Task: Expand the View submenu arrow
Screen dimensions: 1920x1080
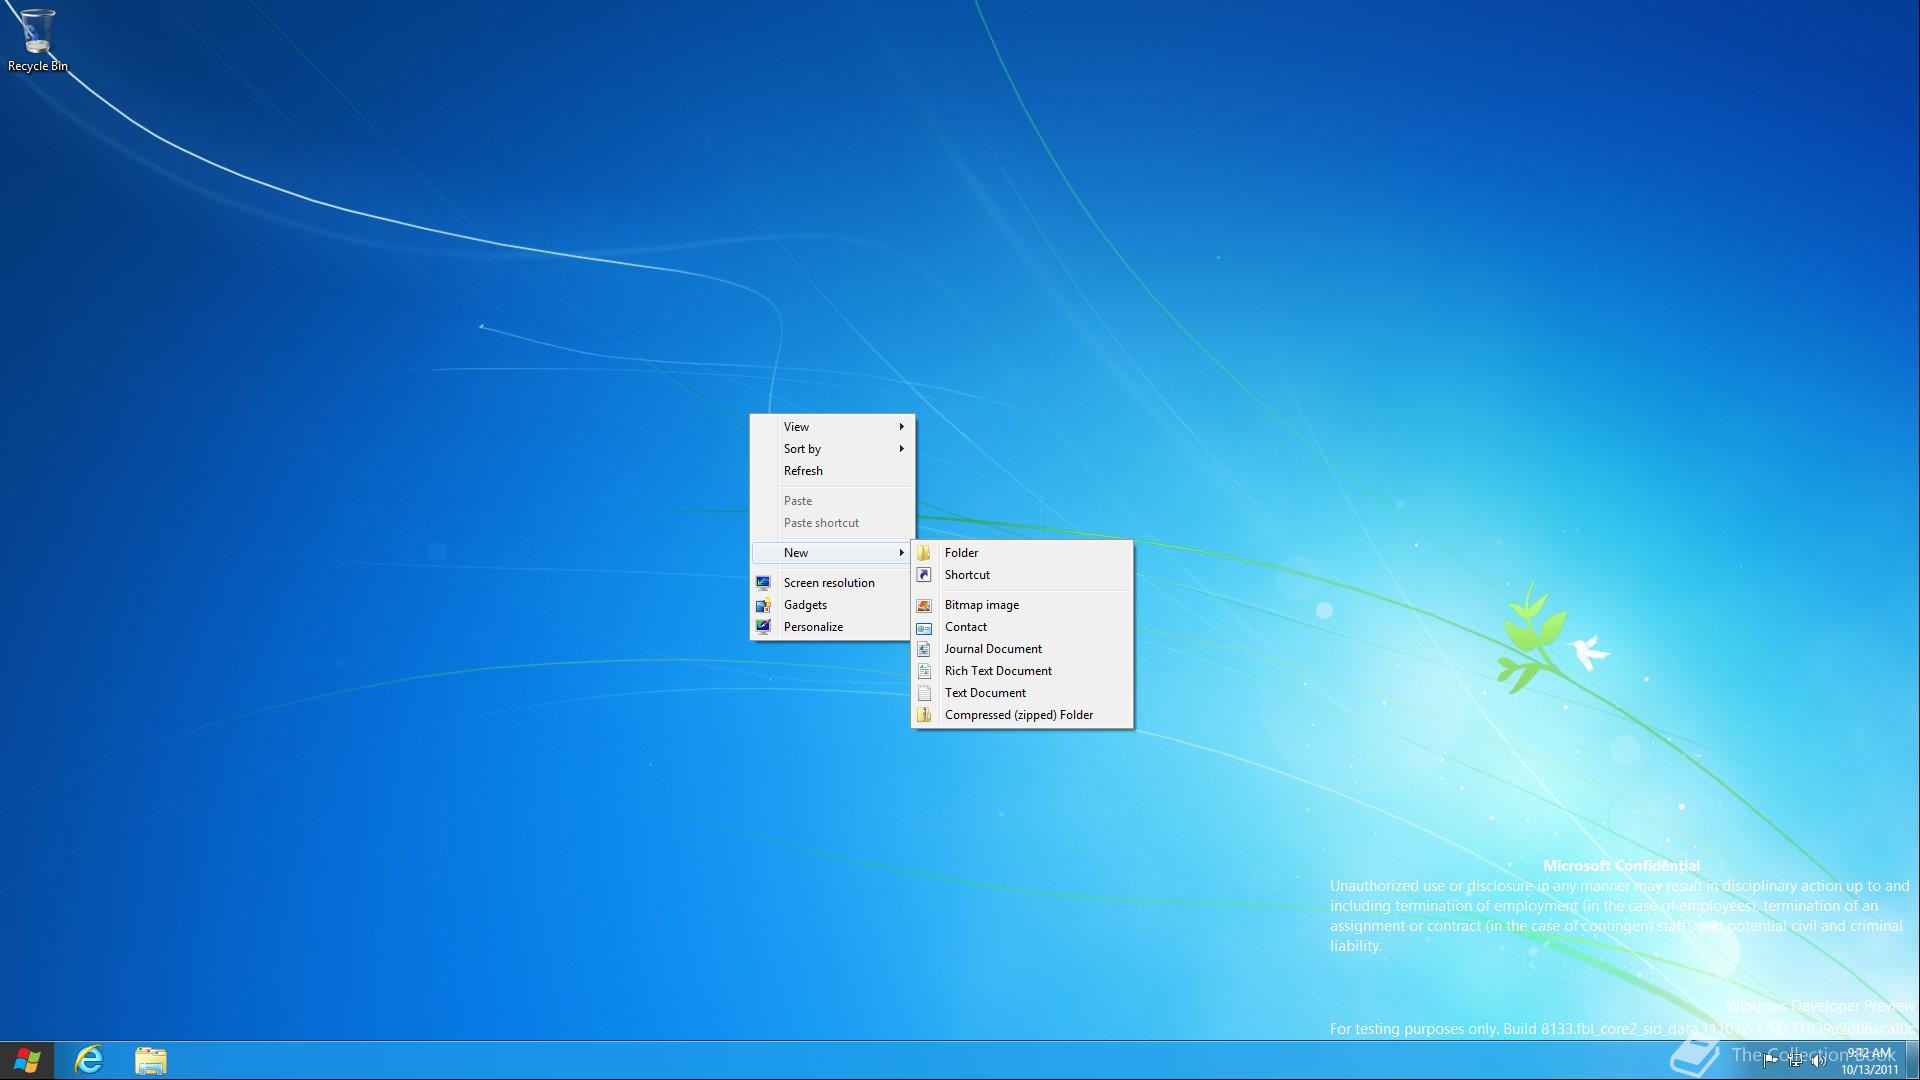Action: coord(901,427)
